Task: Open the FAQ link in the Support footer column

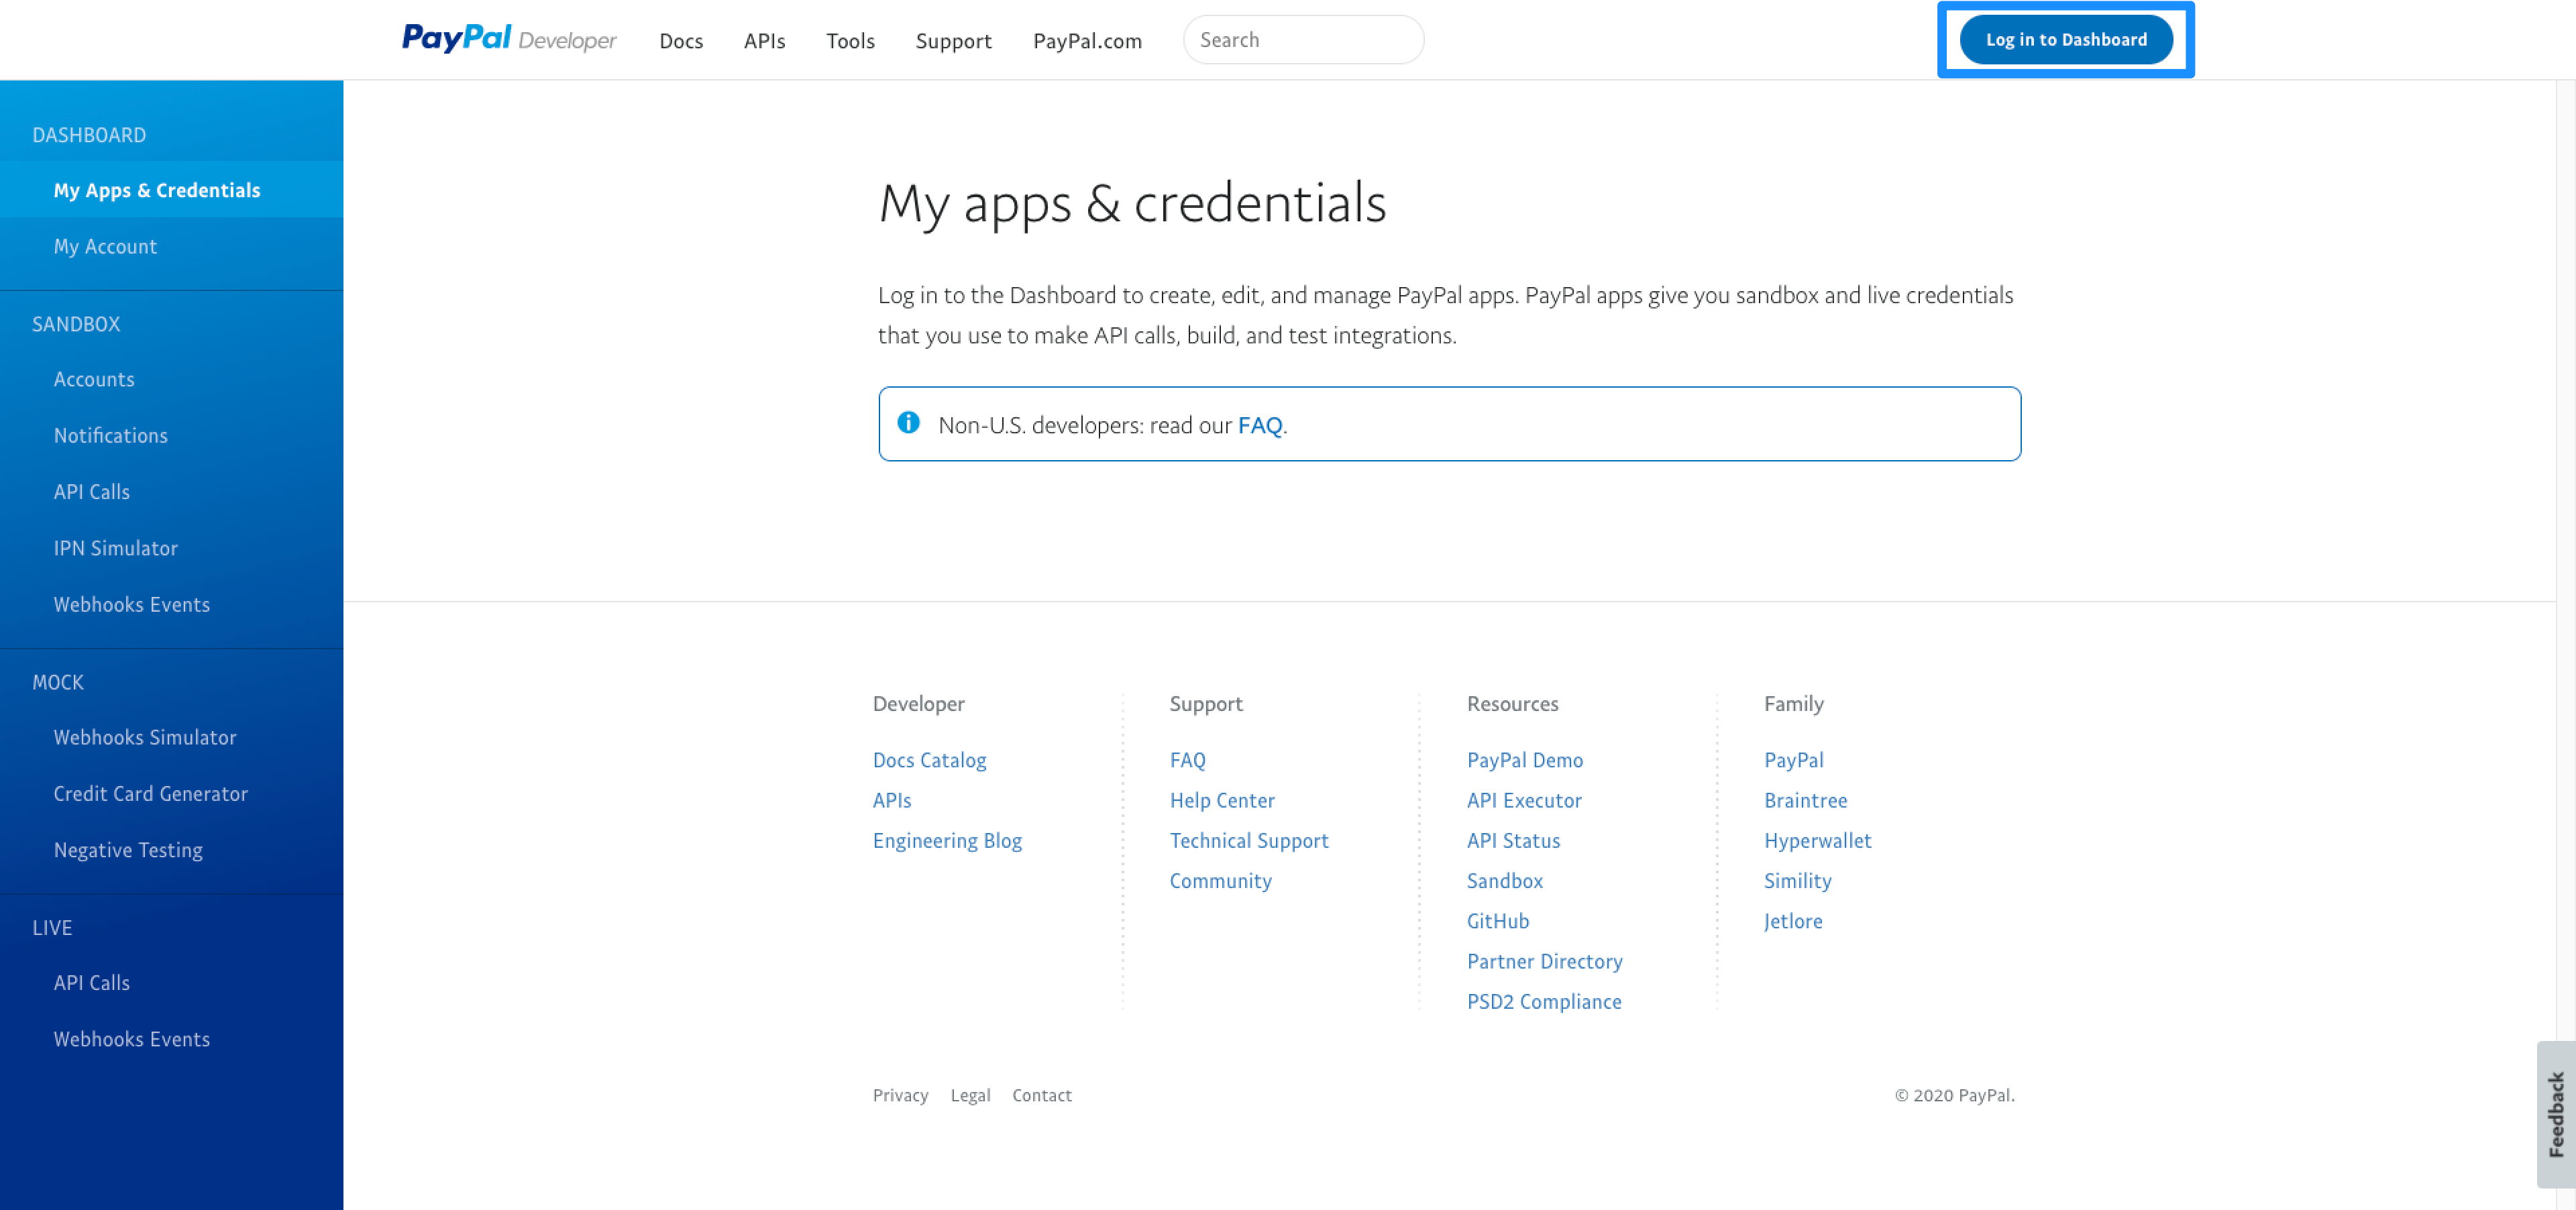Action: 1187,760
